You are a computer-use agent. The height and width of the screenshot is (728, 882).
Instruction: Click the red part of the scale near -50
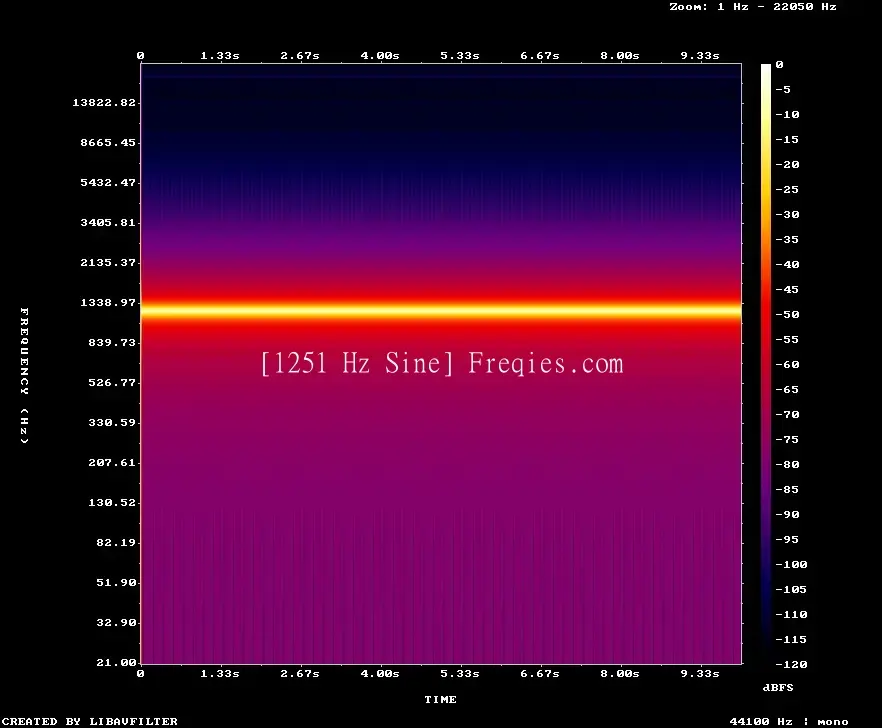point(766,314)
